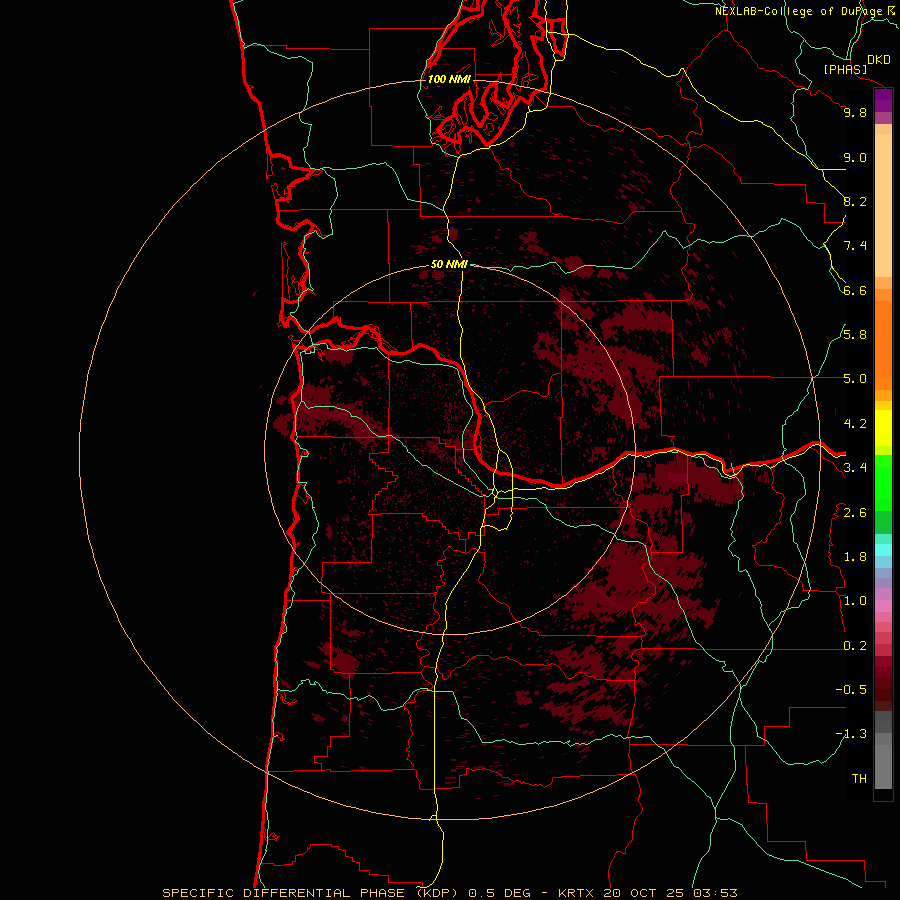Screen dimensions: 900x900
Task: Click the 9.8 value on the color scale
Action: click(x=855, y=112)
